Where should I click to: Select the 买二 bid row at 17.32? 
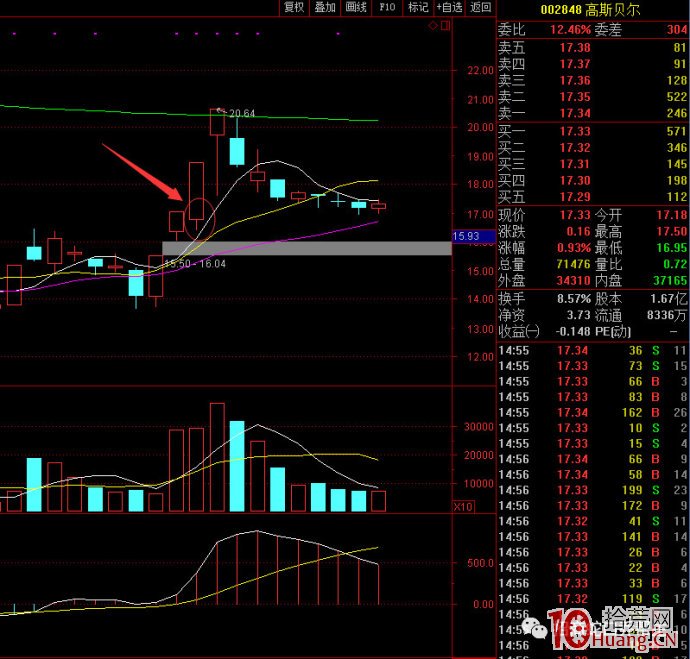[x=593, y=148]
